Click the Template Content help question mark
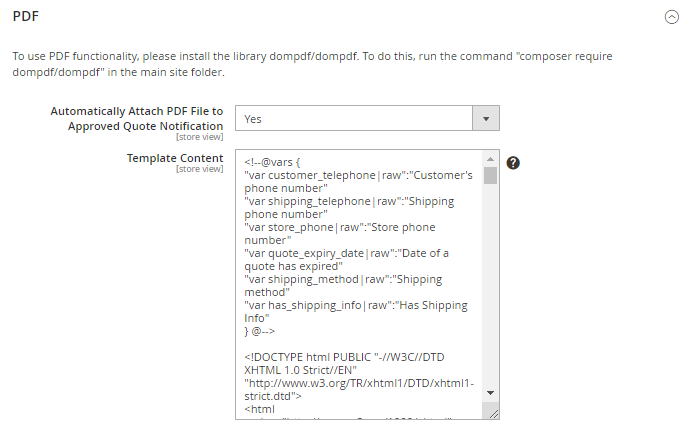The width and height of the screenshot is (685, 428). tap(513, 163)
